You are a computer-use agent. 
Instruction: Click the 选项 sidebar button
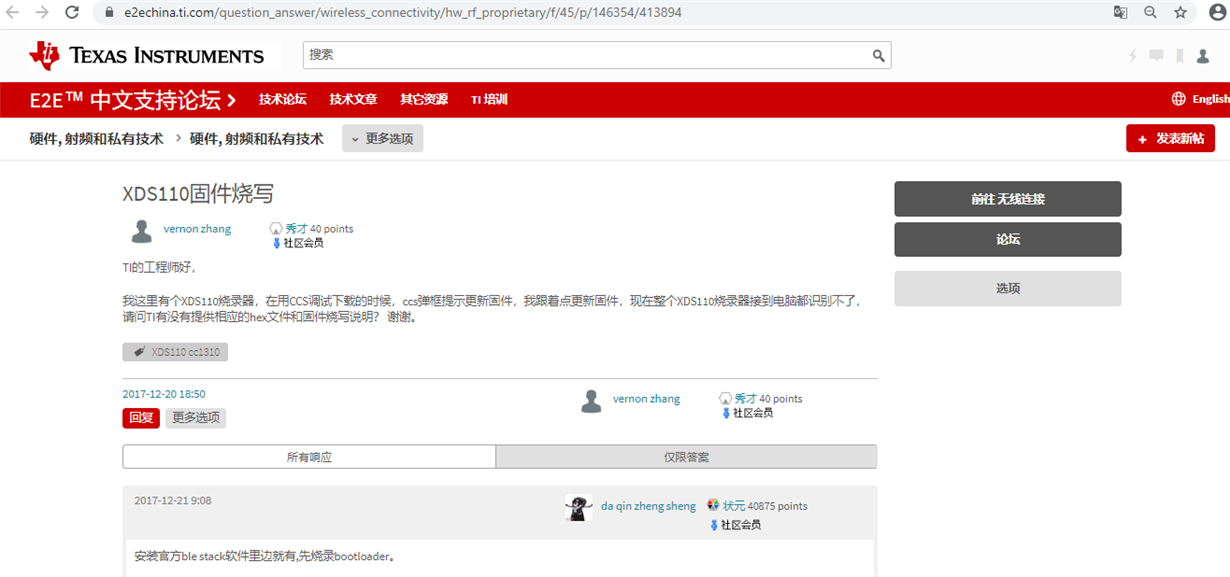[x=1008, y=288]
